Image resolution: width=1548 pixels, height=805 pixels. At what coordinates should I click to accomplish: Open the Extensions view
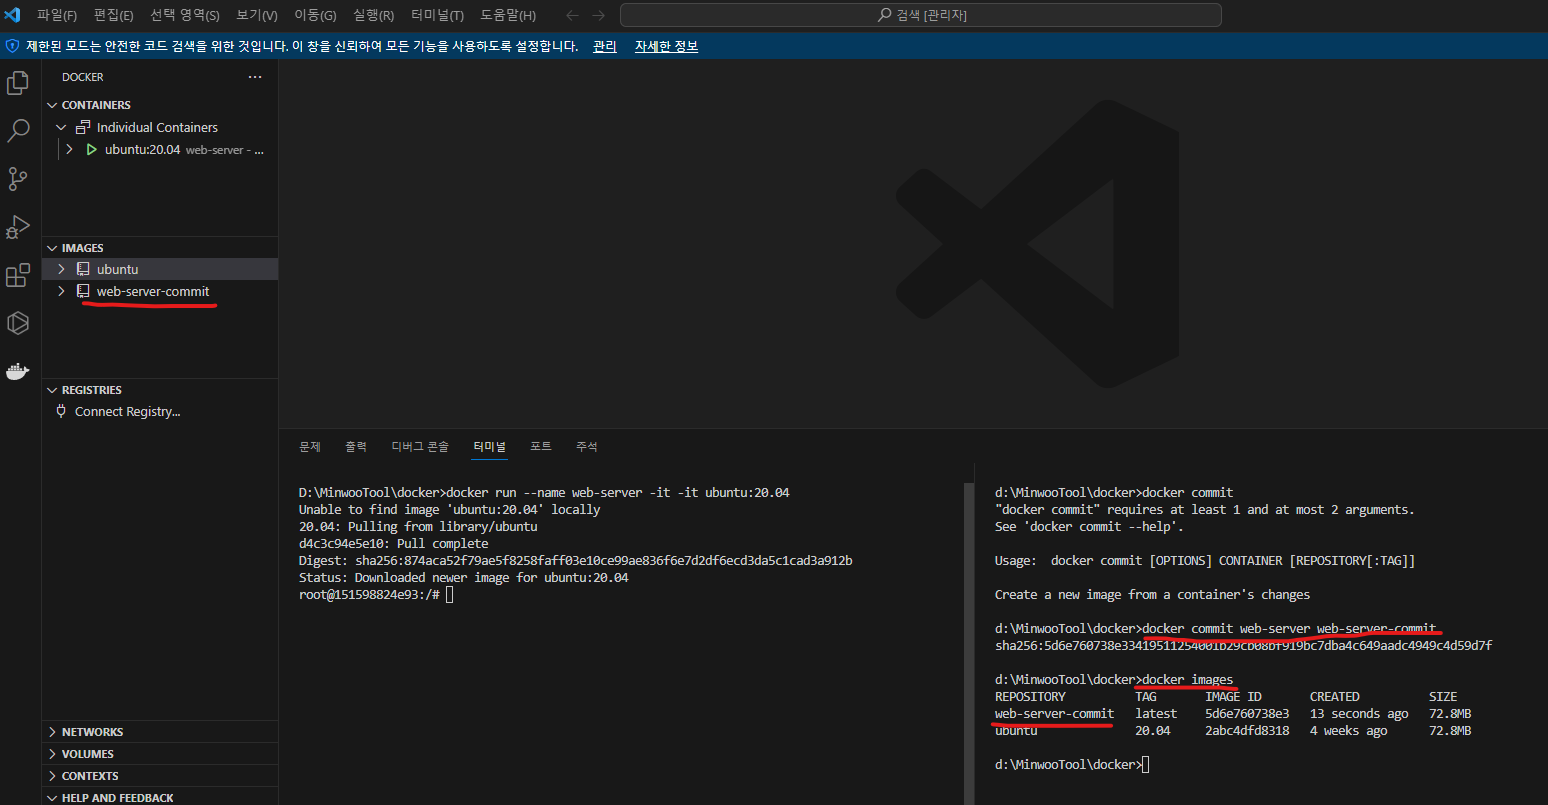[x=18, y=275]
